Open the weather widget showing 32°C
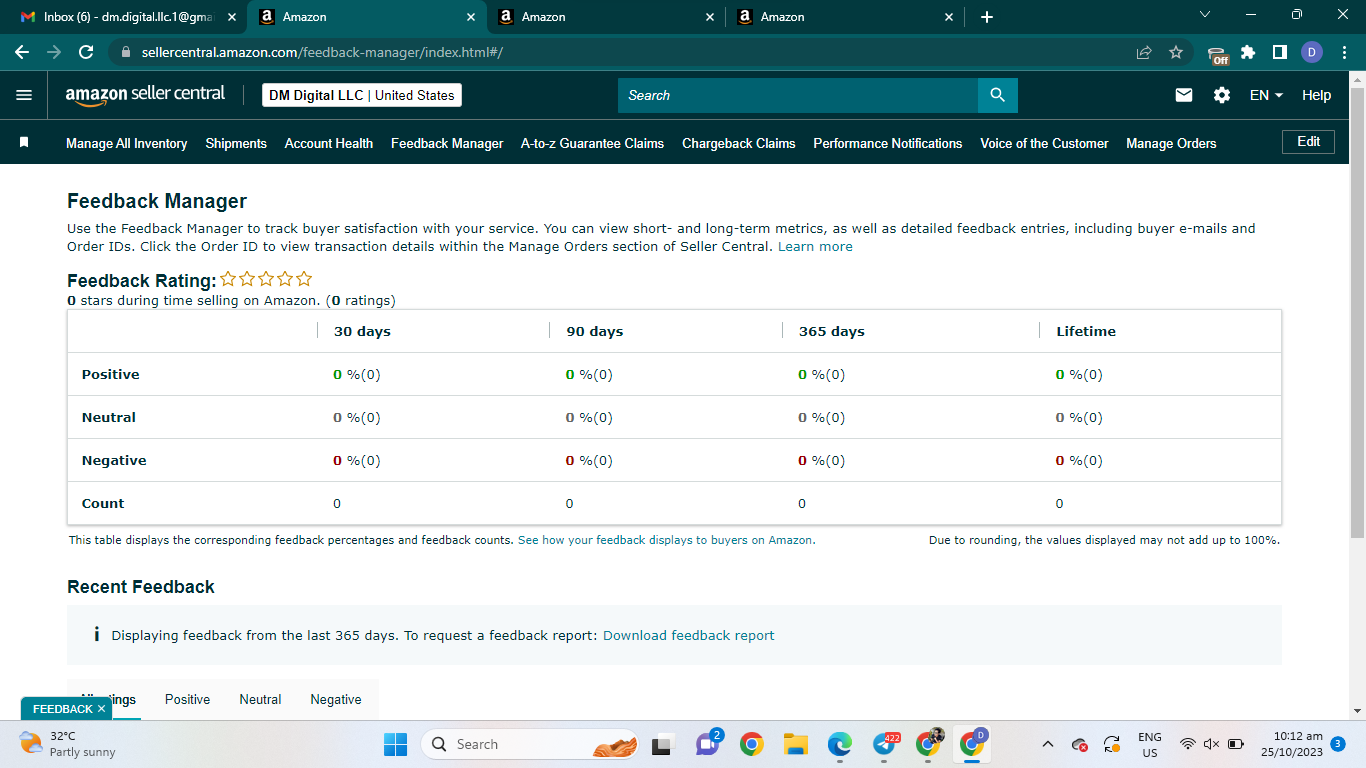Image resolution: width=1366 pixels, height=768 pixels. click(x=68, y=744)
